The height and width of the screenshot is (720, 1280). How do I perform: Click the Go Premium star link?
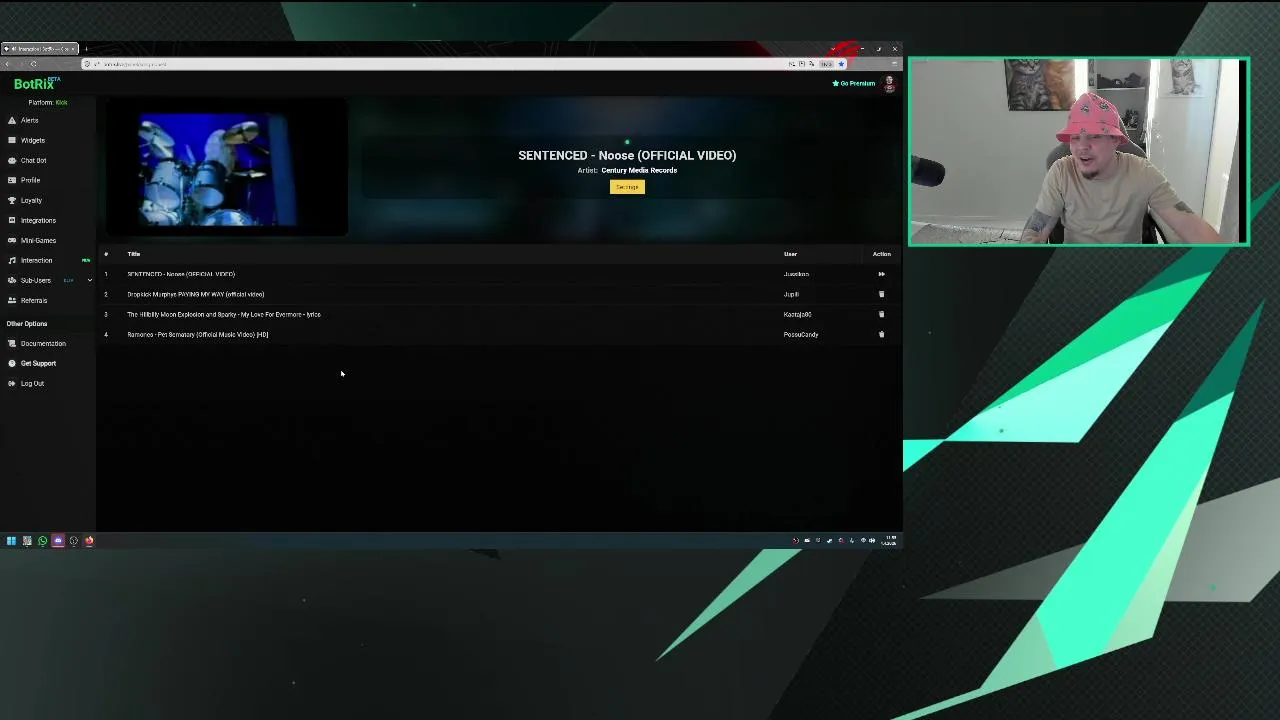coord(853,83)
